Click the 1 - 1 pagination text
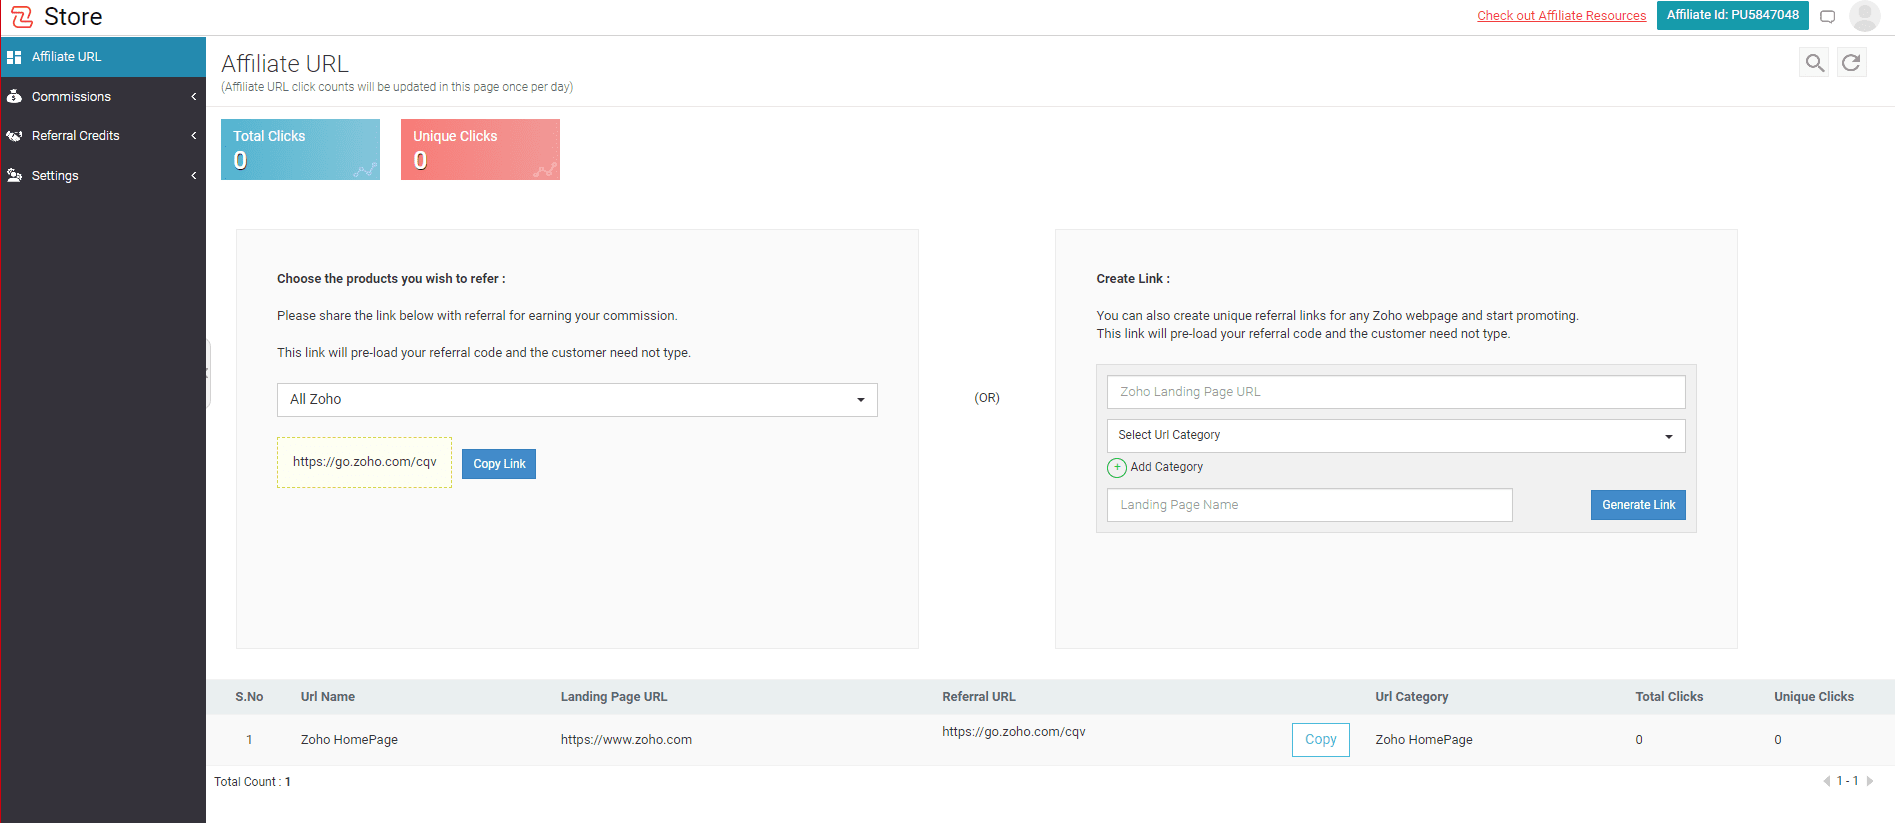This screenshot has width=1895, height=823. 1847,781
